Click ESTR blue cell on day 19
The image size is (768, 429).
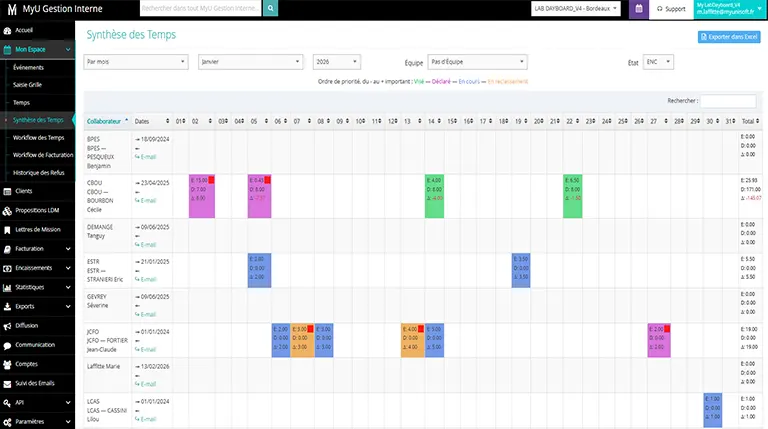(x=521, y=270)
